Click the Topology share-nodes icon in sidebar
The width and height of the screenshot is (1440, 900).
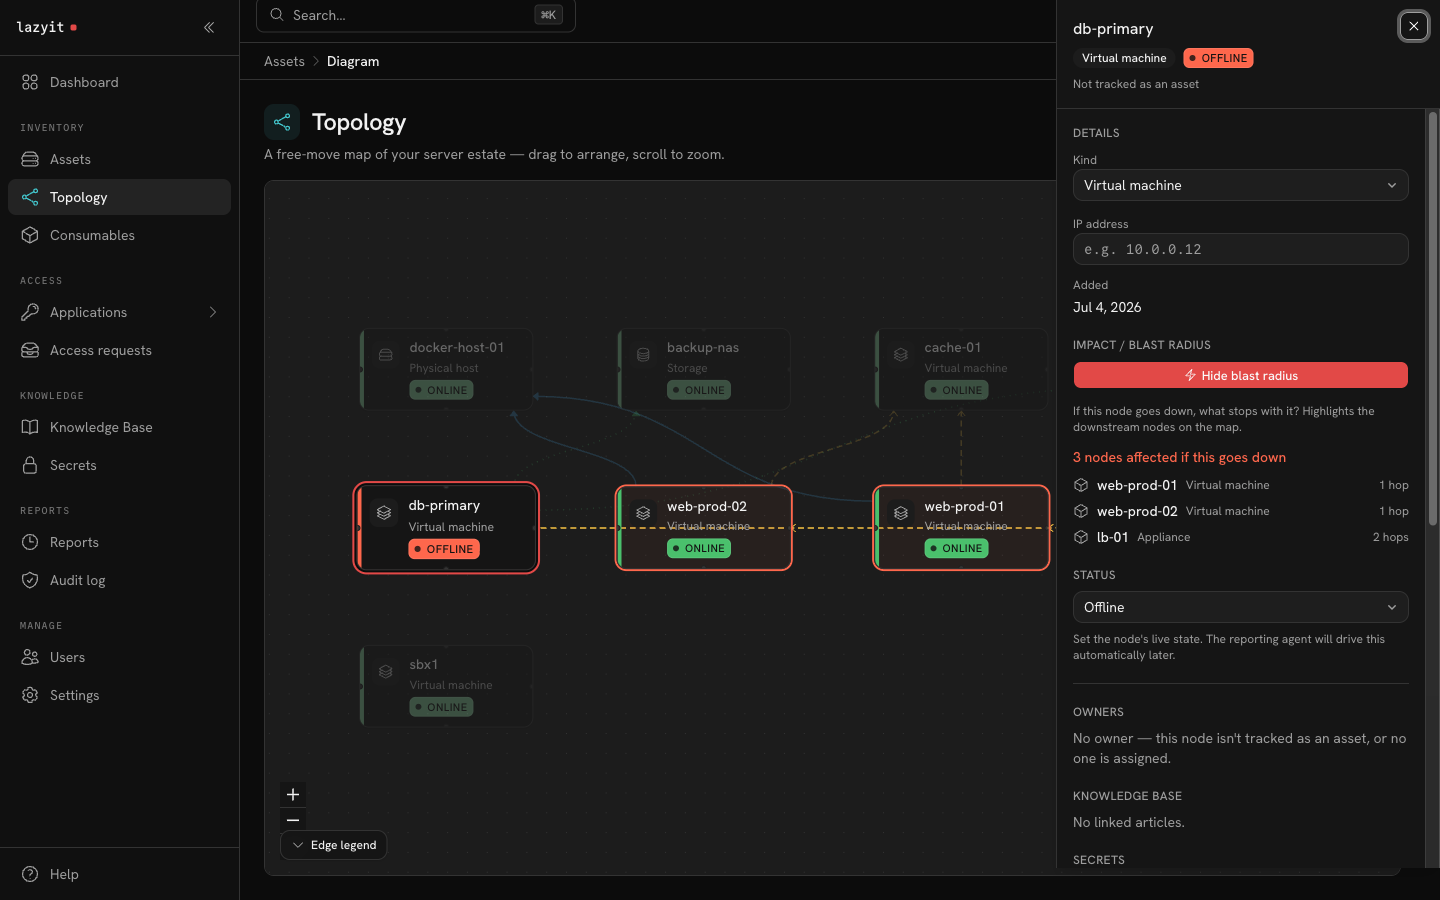pyautogui.click(x=30, y=197)
